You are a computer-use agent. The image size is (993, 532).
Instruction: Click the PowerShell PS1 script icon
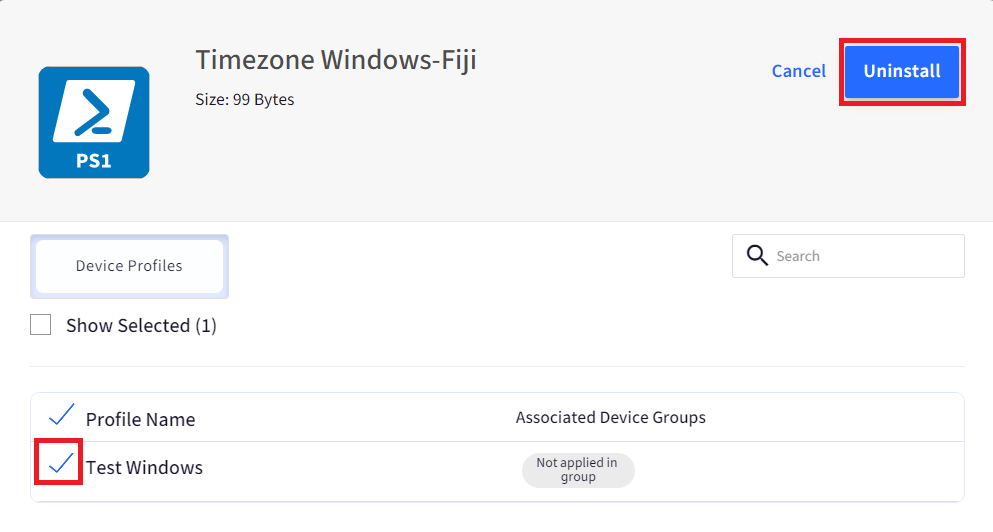(x=94, y=122)
